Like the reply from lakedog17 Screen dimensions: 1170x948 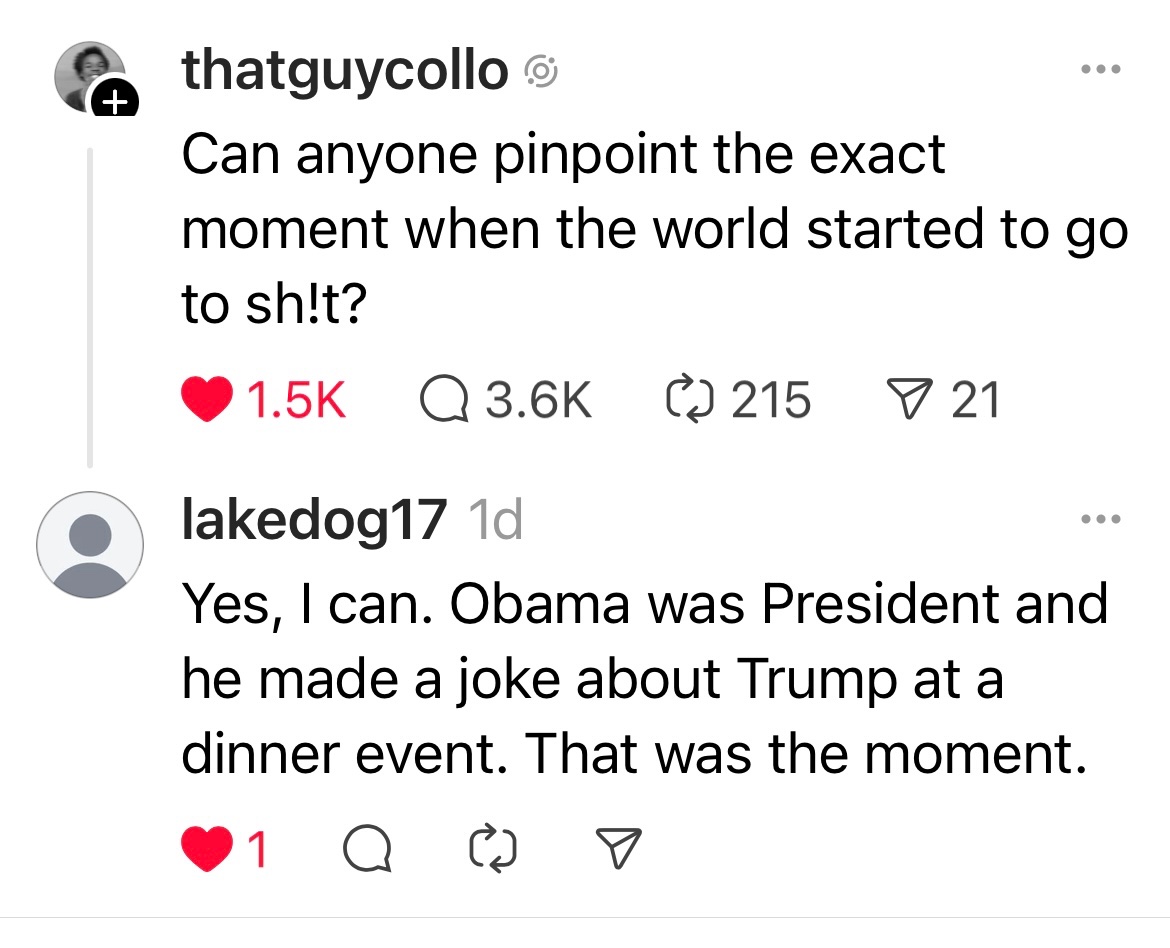click(205, 850)
